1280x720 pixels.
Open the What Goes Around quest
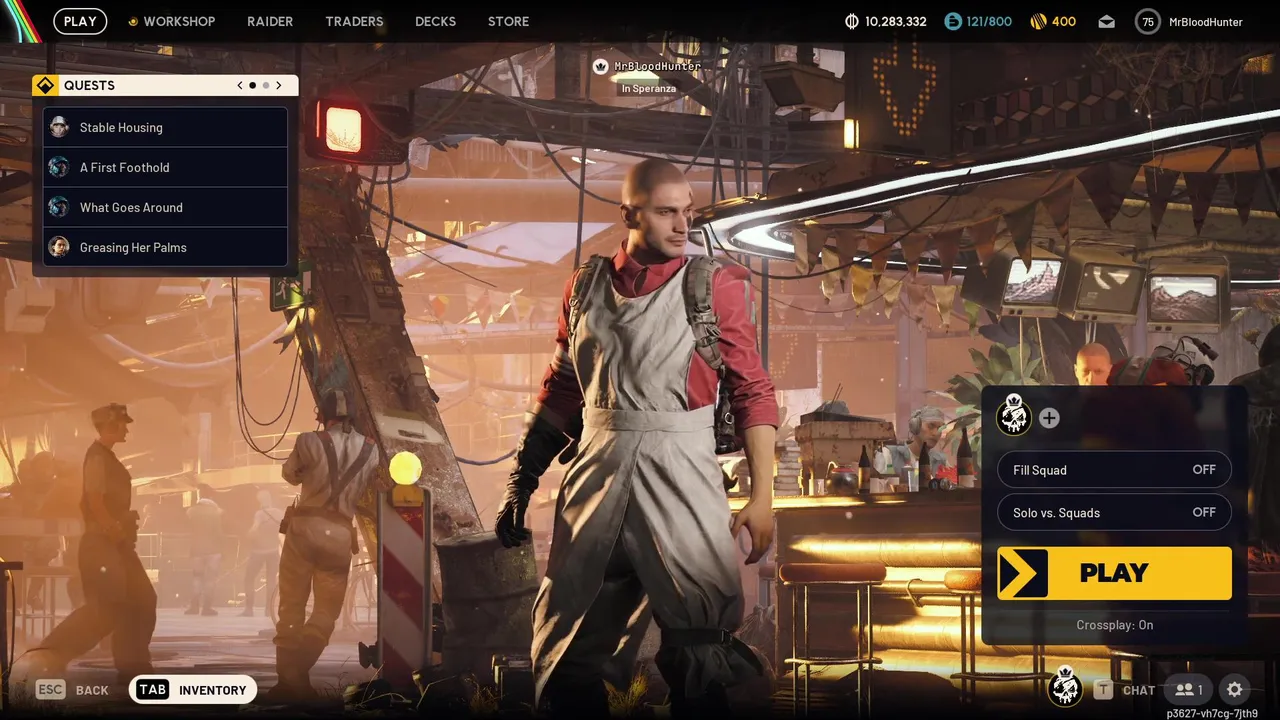[166, 207]
